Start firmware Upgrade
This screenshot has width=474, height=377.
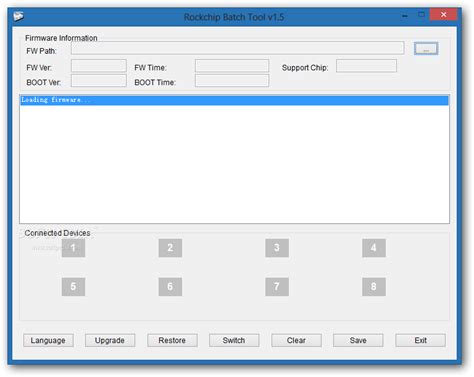pyautogui.click(x=110, y=340)
